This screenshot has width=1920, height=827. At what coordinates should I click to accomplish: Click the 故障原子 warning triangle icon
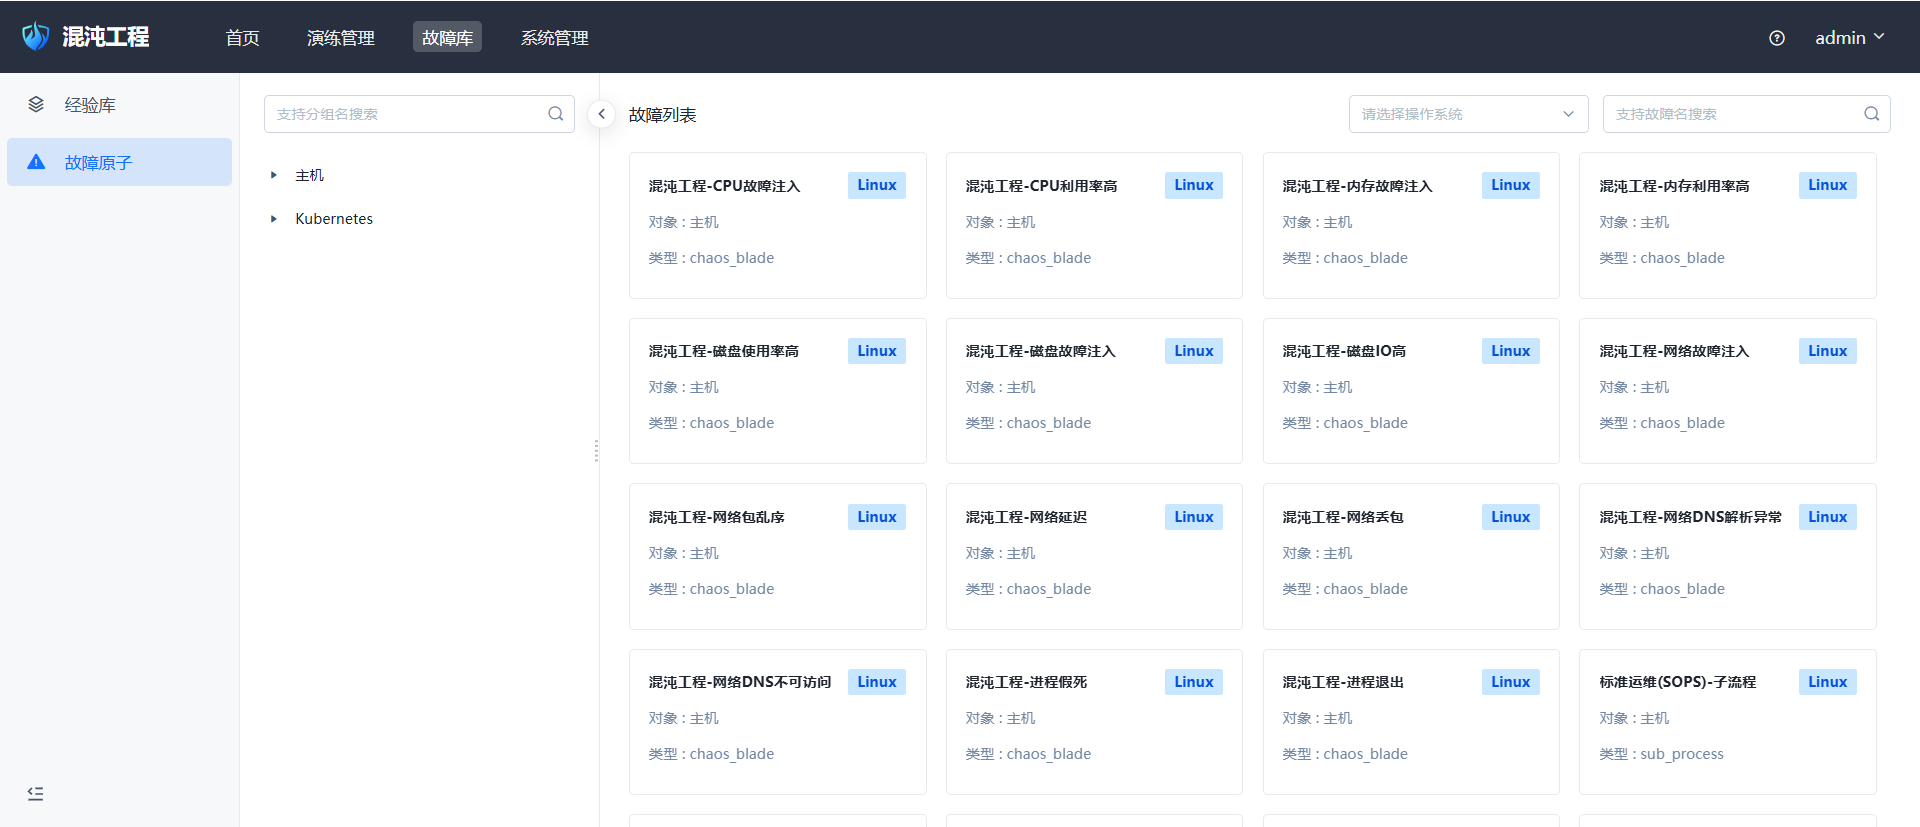pos(36,162)
